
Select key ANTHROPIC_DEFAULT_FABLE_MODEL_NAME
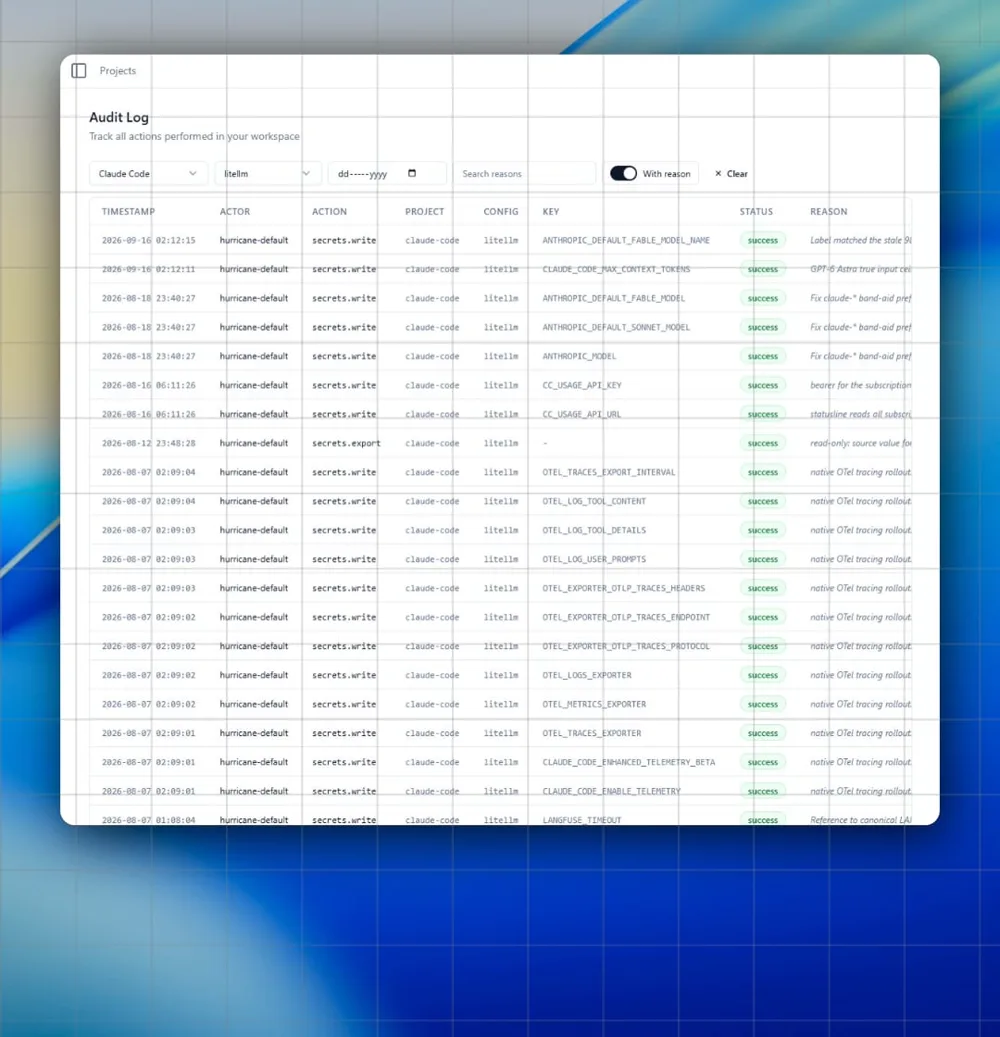coord(626,240)
